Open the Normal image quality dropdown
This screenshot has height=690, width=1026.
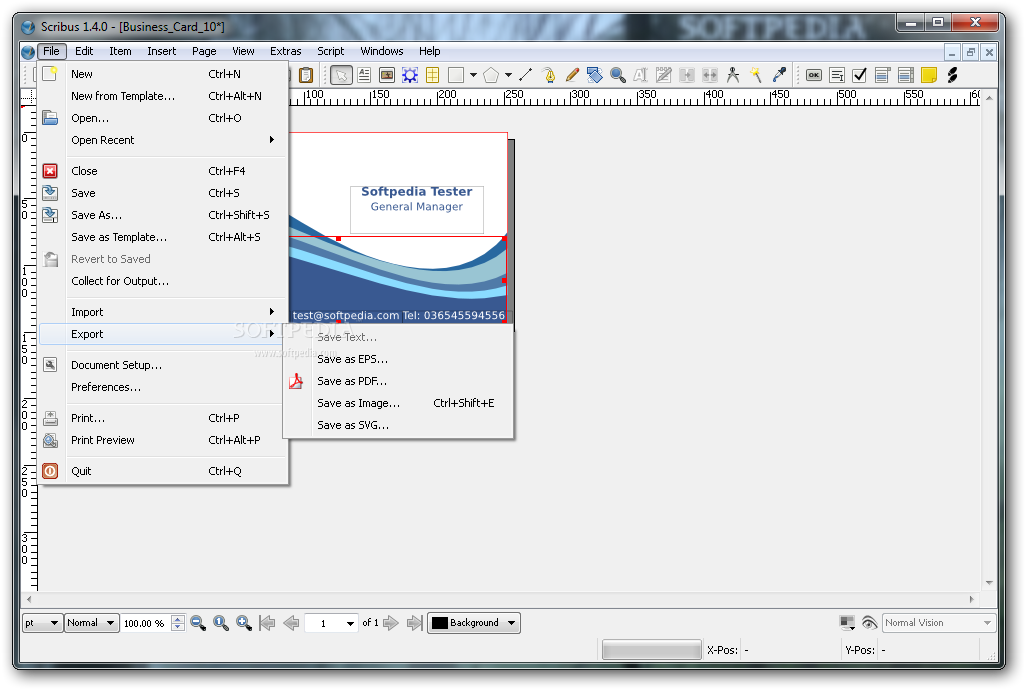pyautogui.click(x=92, y=623)
